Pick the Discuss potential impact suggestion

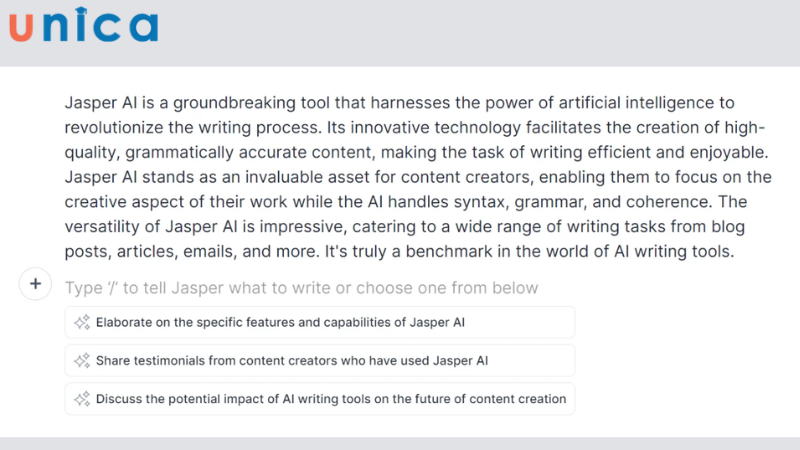coord(330,398)
